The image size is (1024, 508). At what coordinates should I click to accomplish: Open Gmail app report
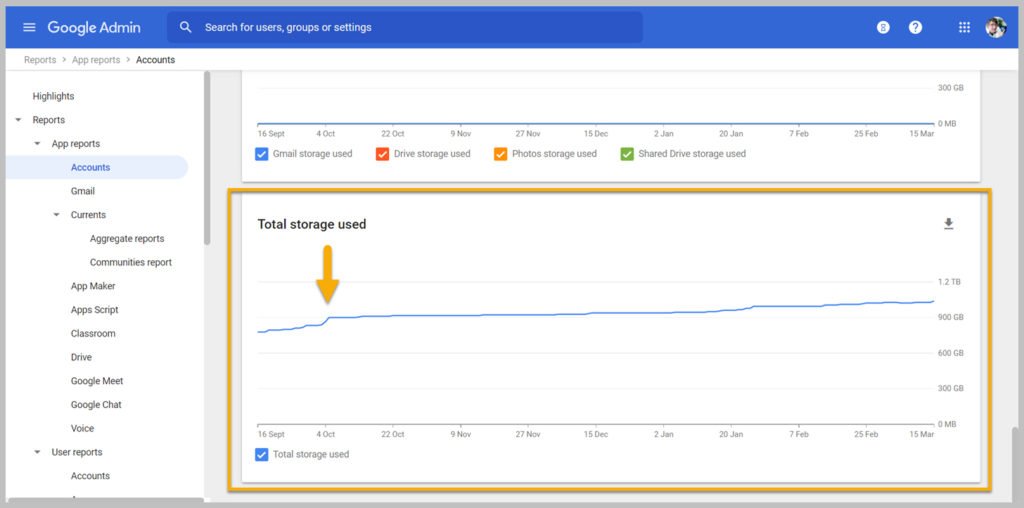[x=83, y=191]
